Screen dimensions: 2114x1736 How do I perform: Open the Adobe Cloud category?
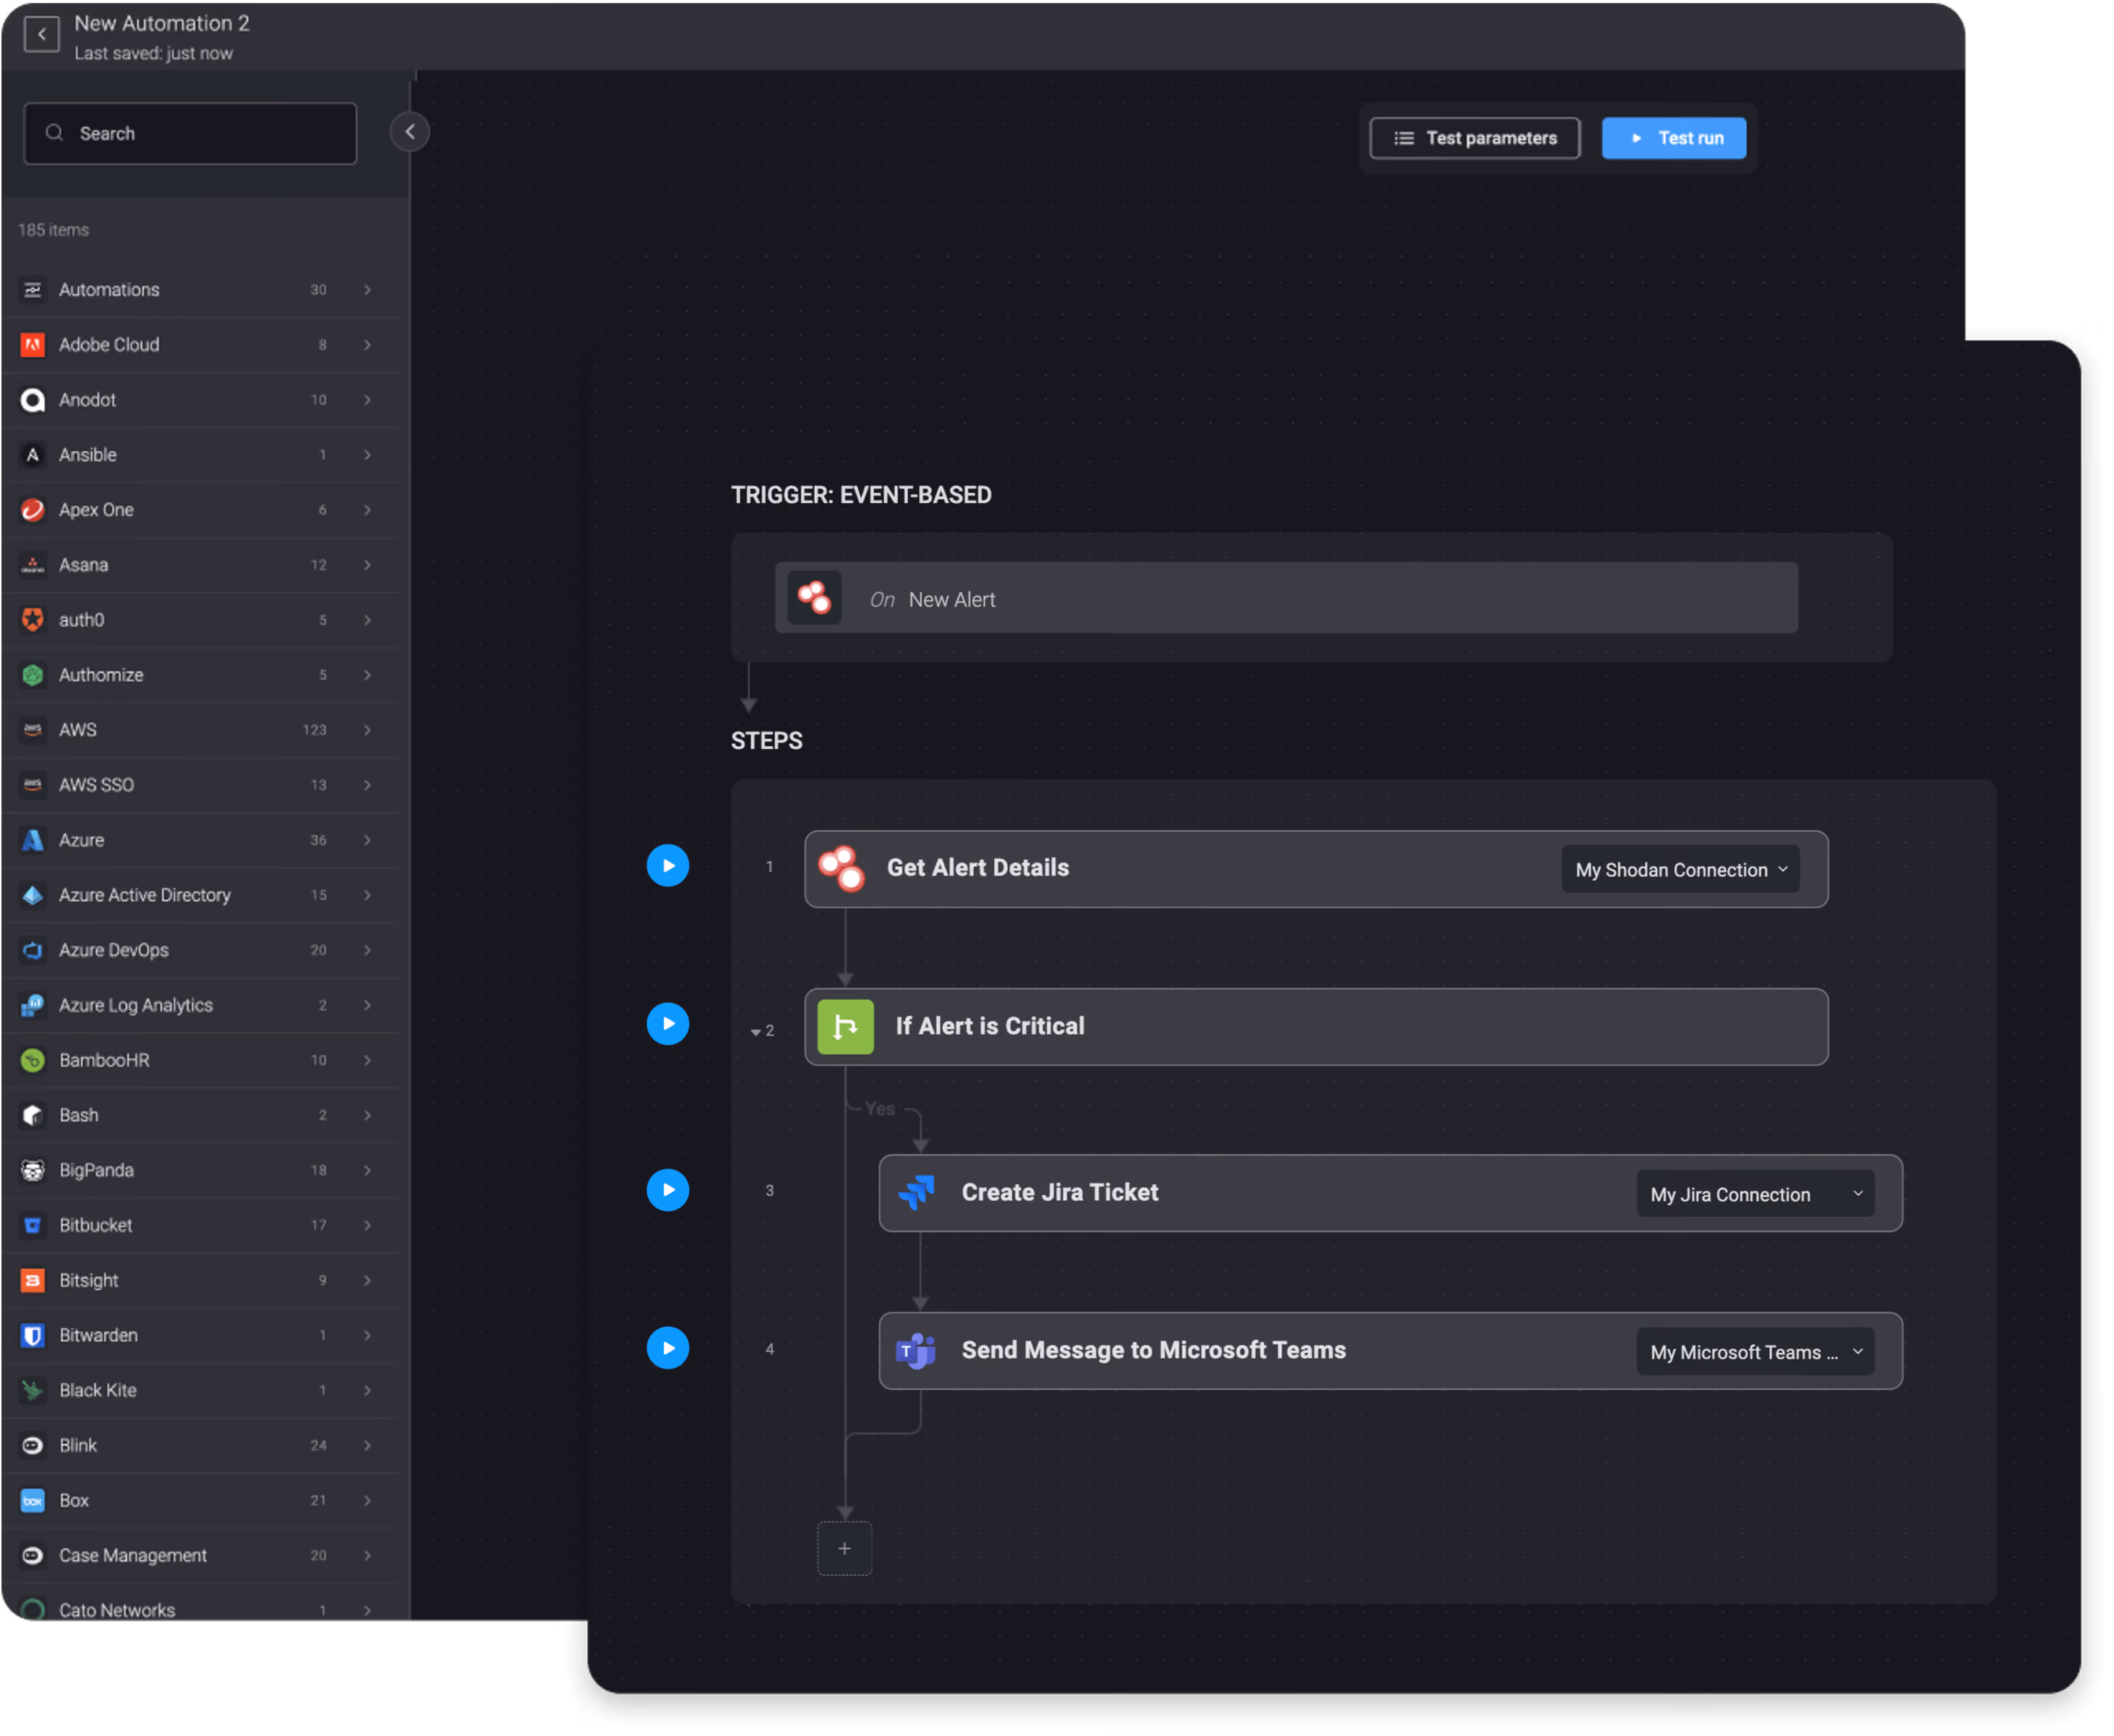click(200, 345)
